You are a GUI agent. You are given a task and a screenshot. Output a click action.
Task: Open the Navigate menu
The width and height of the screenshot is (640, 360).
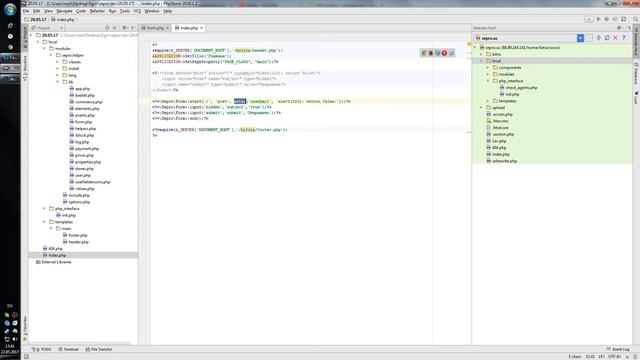[64, 11]
